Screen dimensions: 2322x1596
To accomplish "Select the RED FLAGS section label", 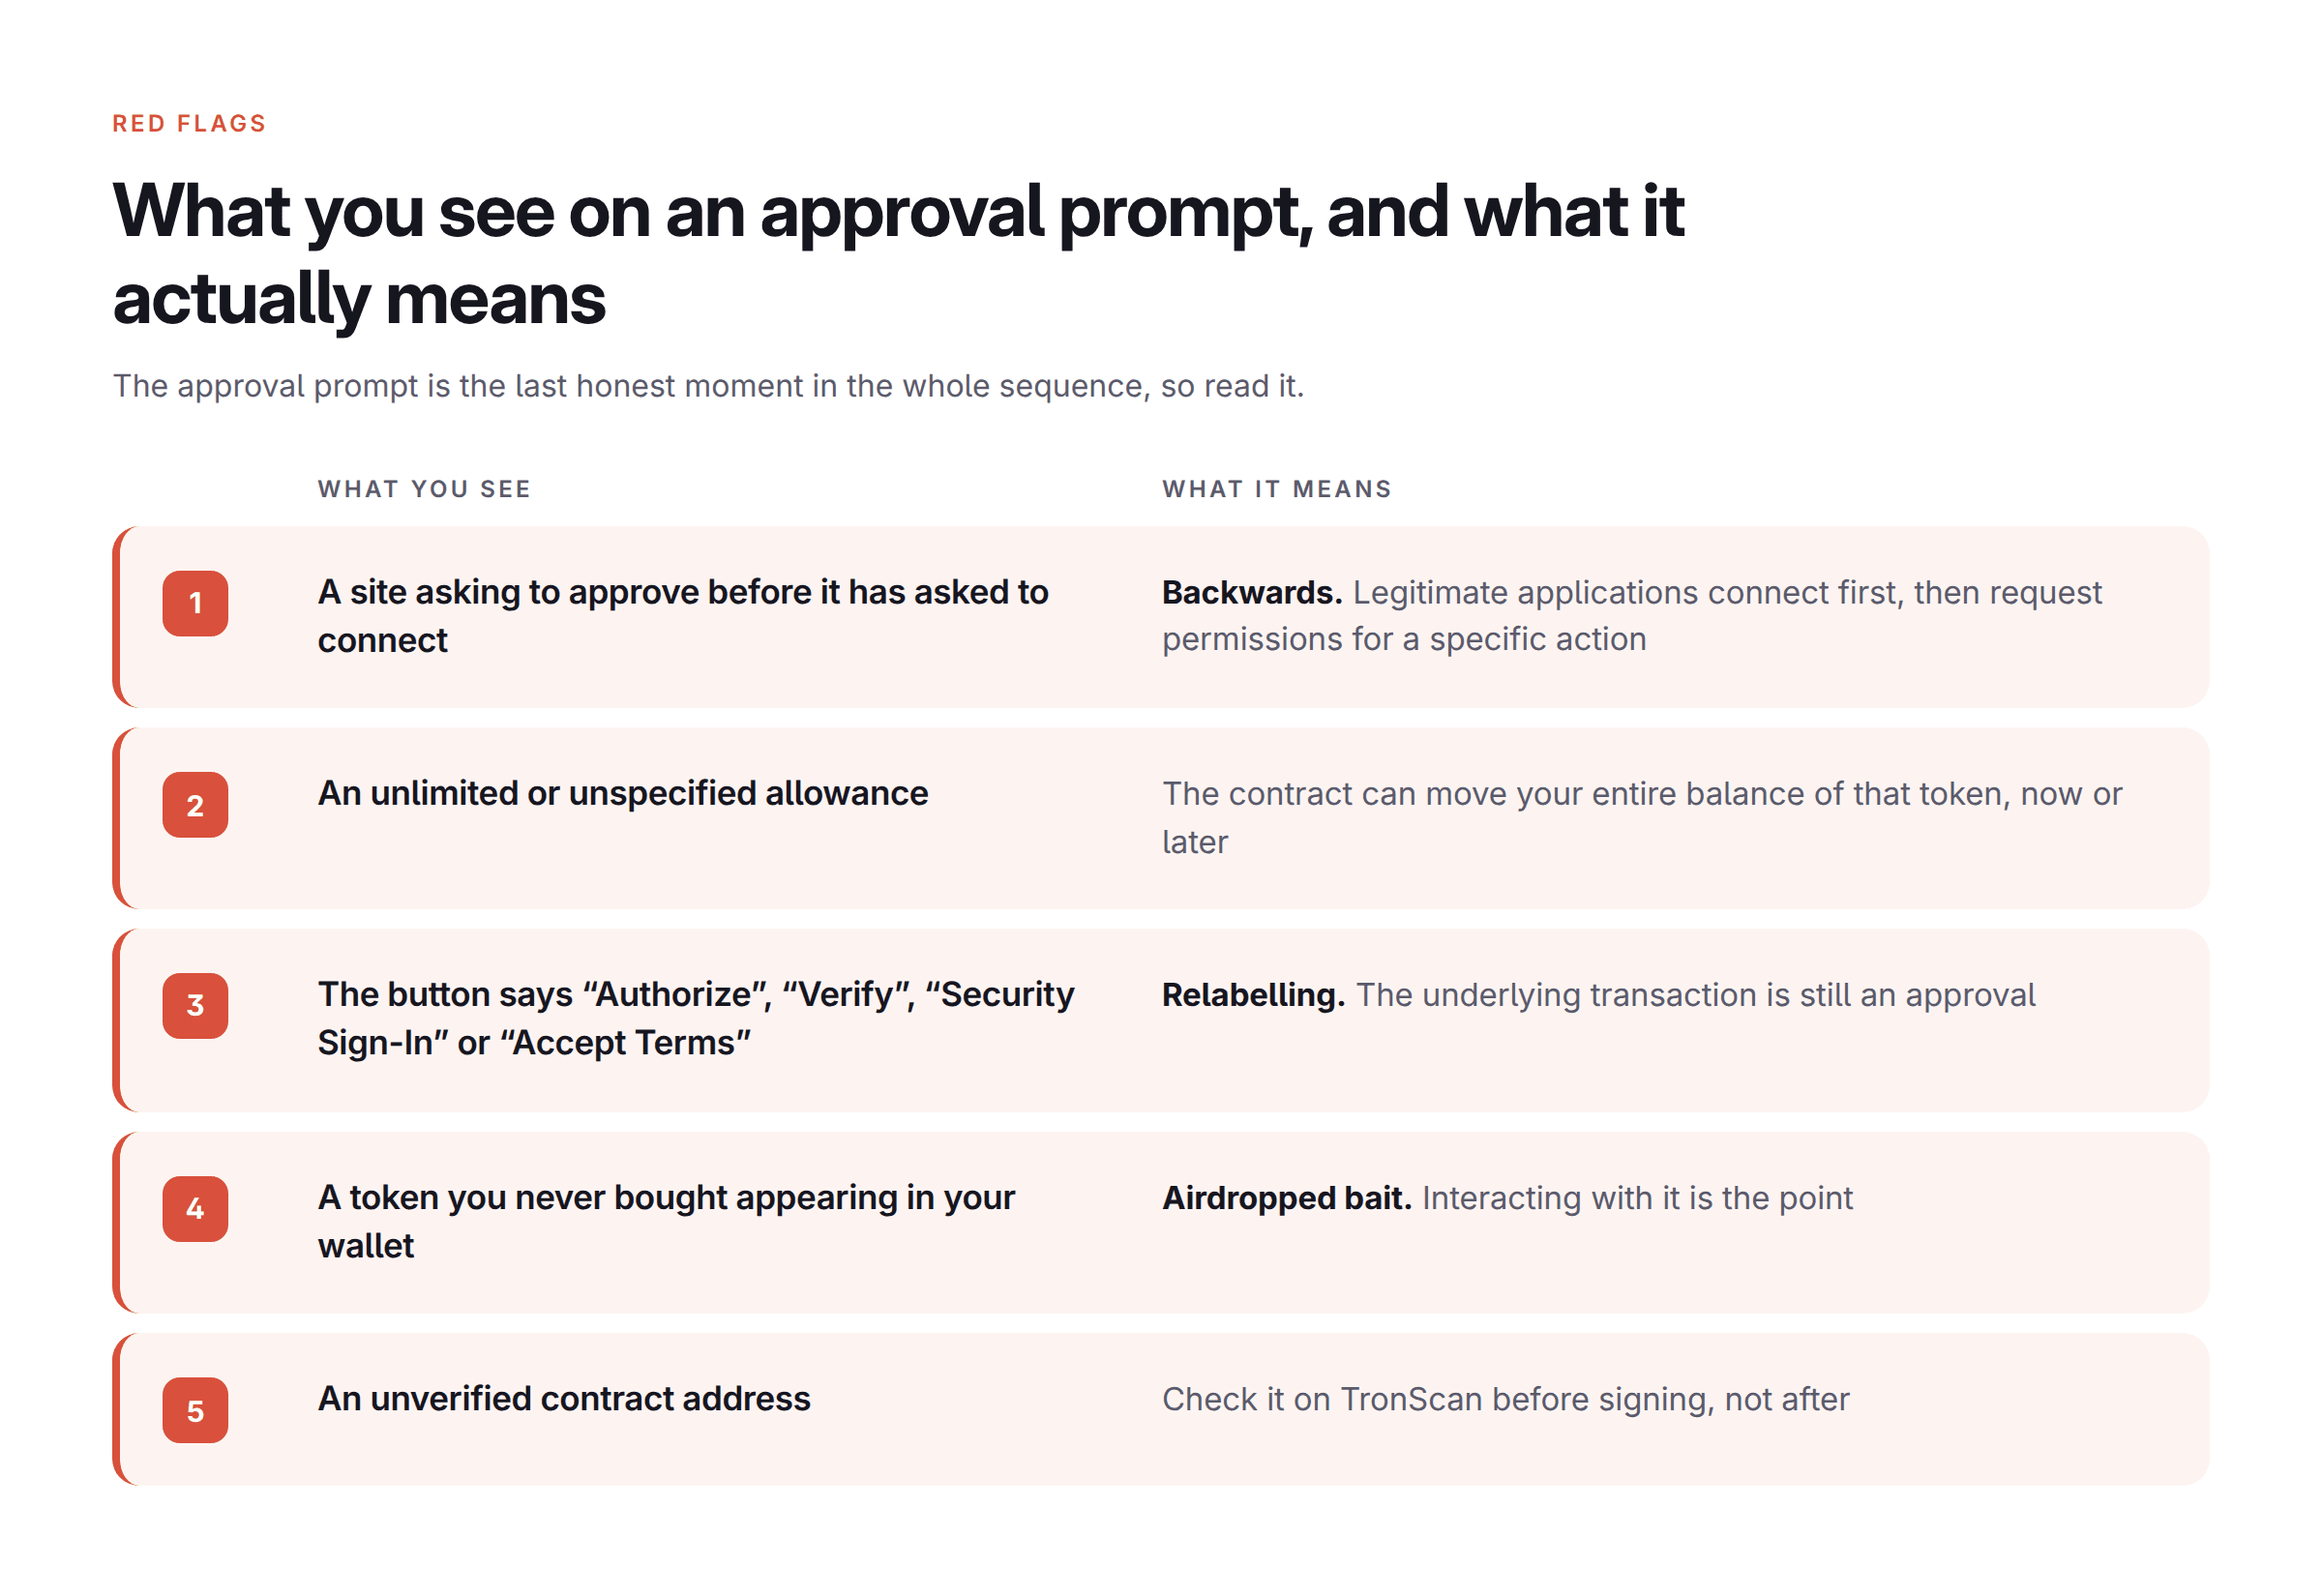I will click(x=189, y=123).
